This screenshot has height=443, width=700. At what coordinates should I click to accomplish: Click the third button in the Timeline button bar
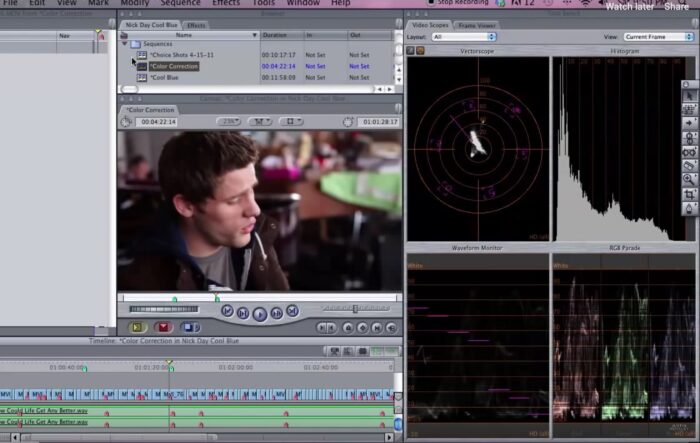click(362, 351)
